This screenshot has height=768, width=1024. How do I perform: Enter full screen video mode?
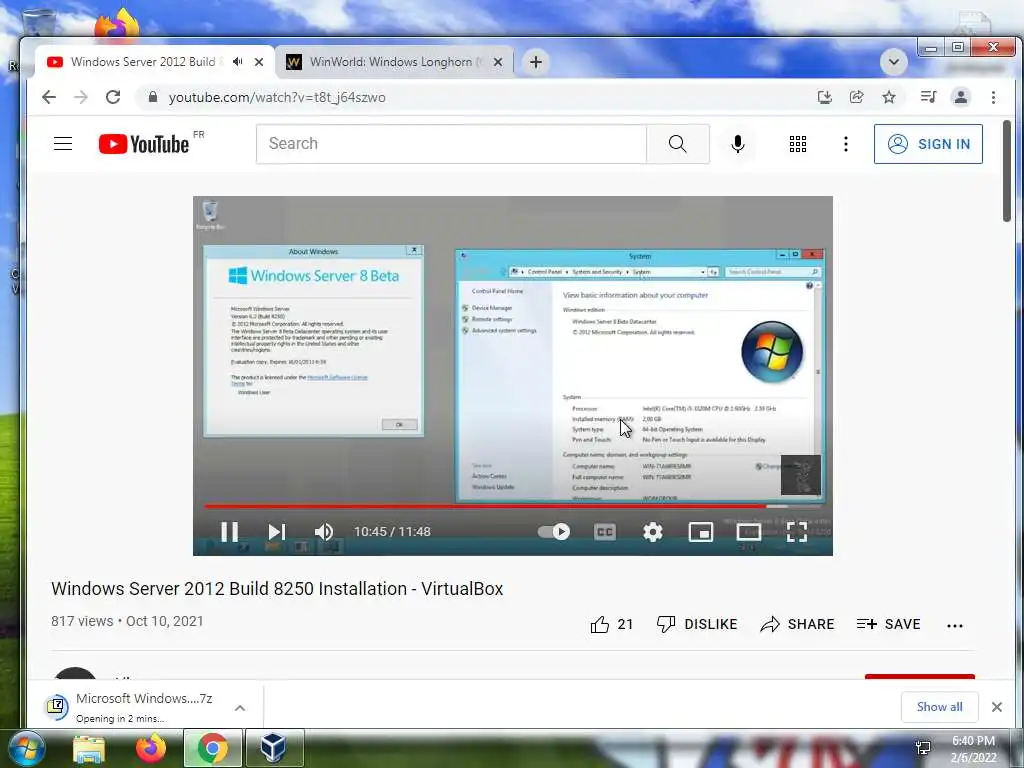(797, 532)
